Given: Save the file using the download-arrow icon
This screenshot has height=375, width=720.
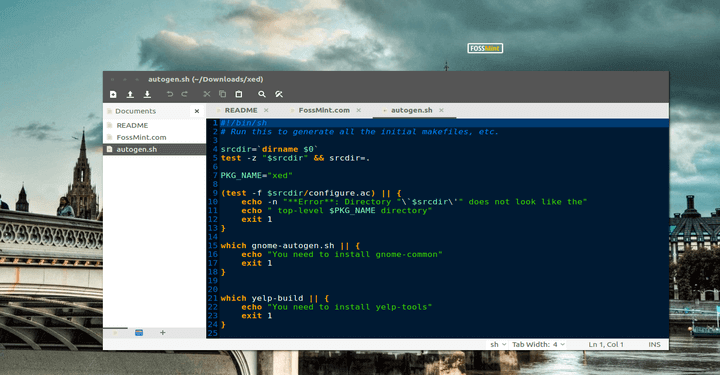Looking at the screenshot, I should (x=147, y=94).
